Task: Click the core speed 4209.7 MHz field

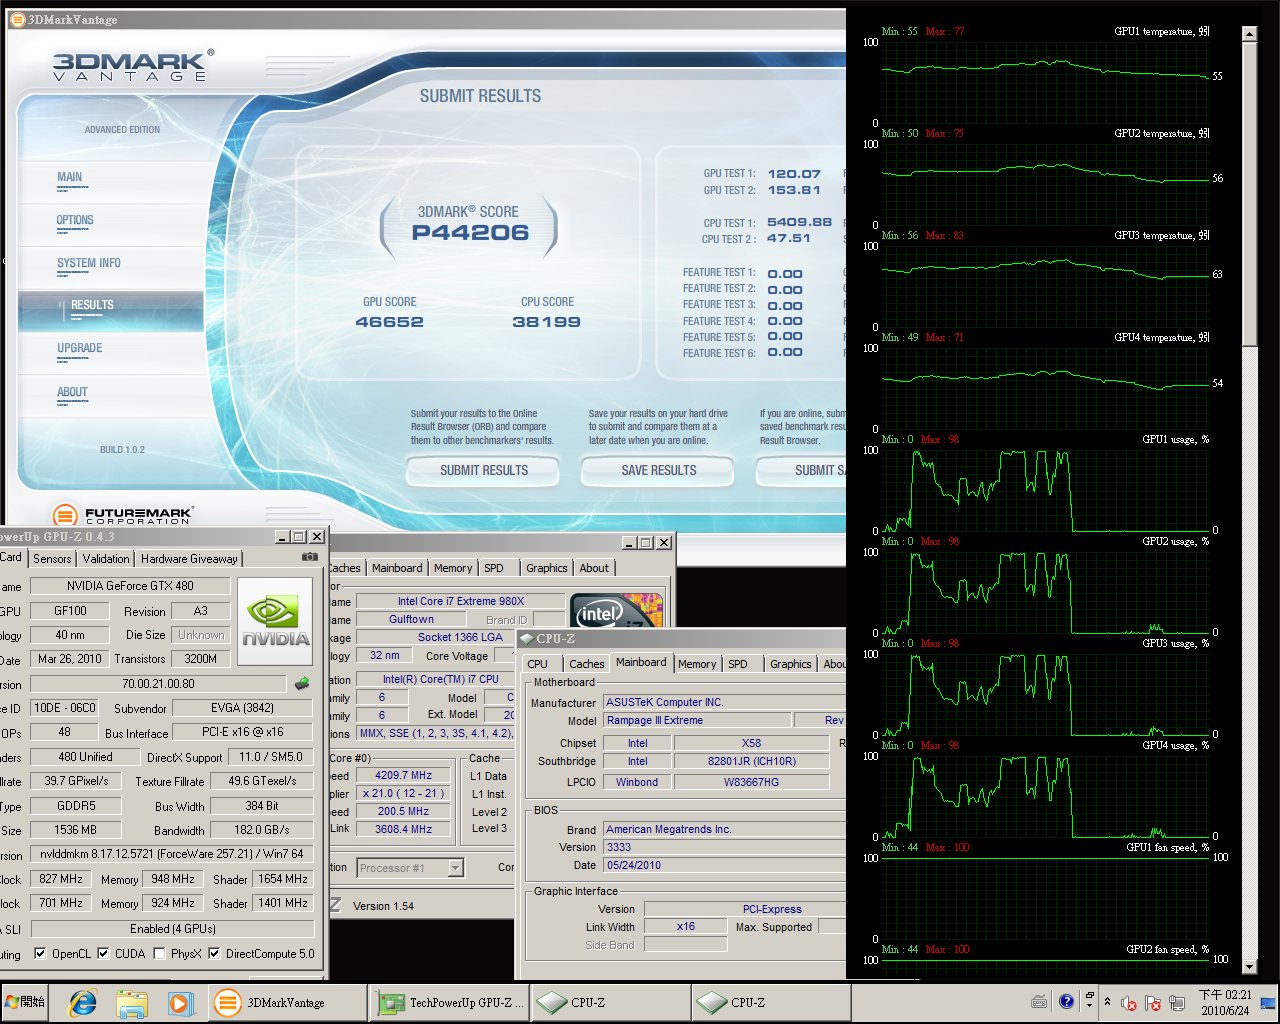Action: (x=404, y=775)
